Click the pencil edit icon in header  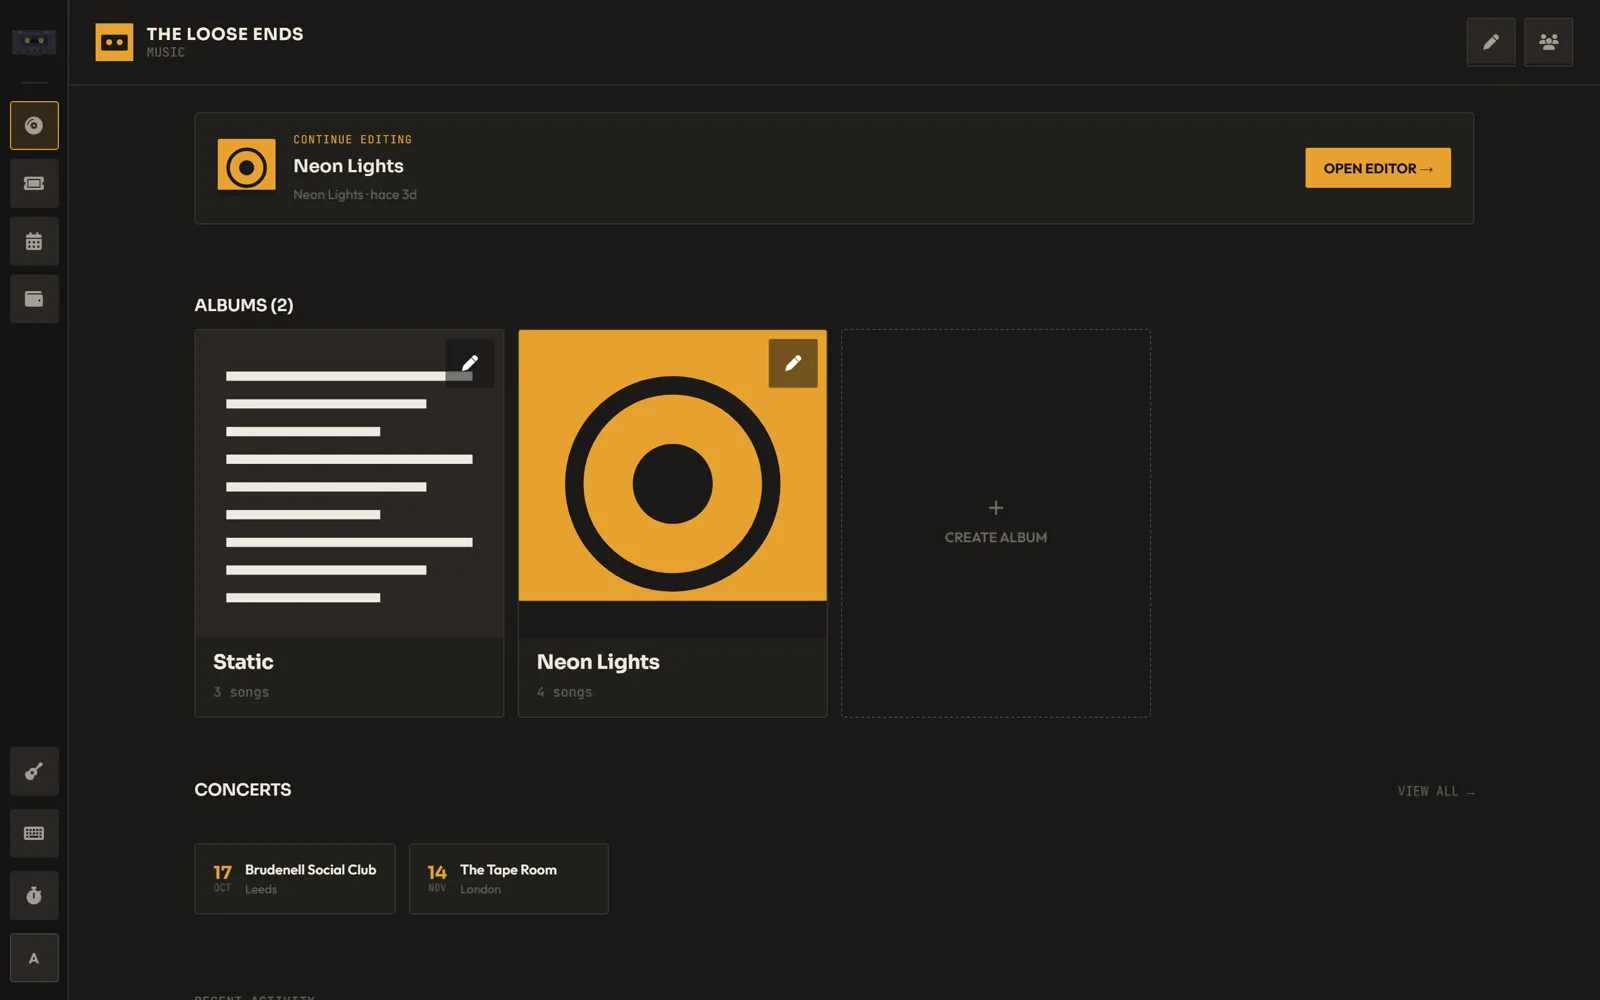(1491, 42)
